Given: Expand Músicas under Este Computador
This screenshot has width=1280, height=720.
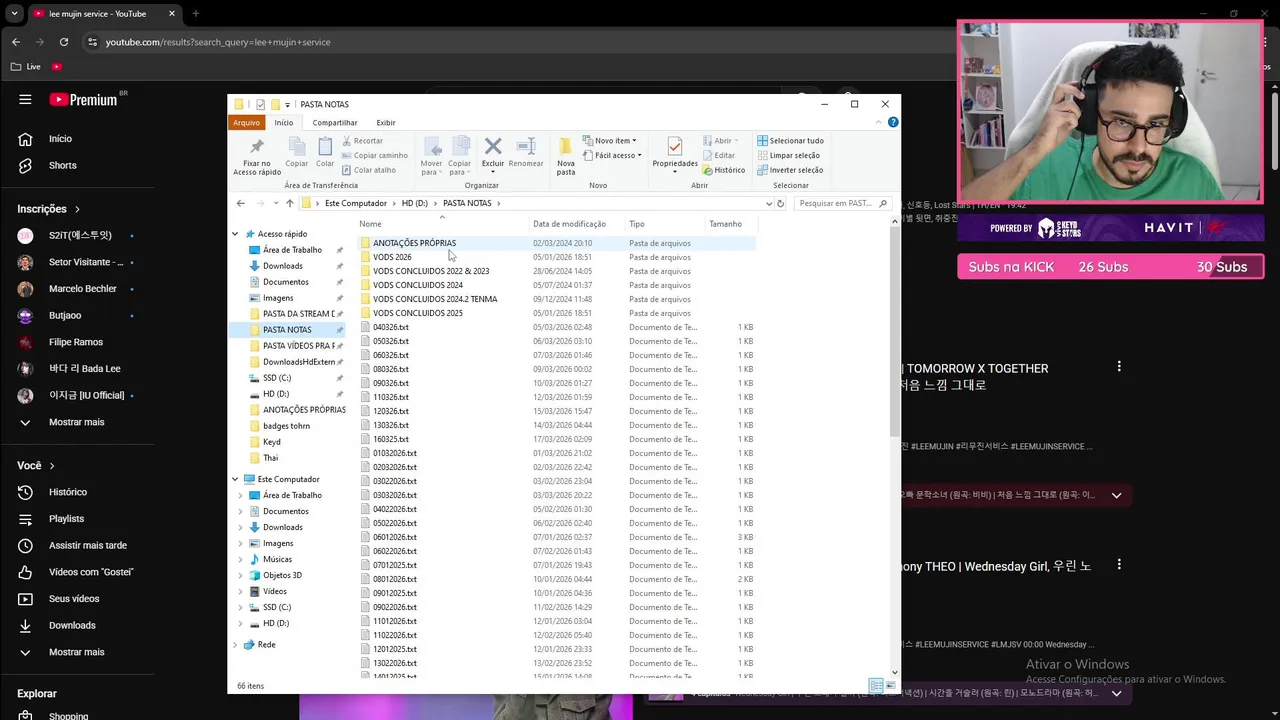Looking at the screenshot, I should pos(241,559).
